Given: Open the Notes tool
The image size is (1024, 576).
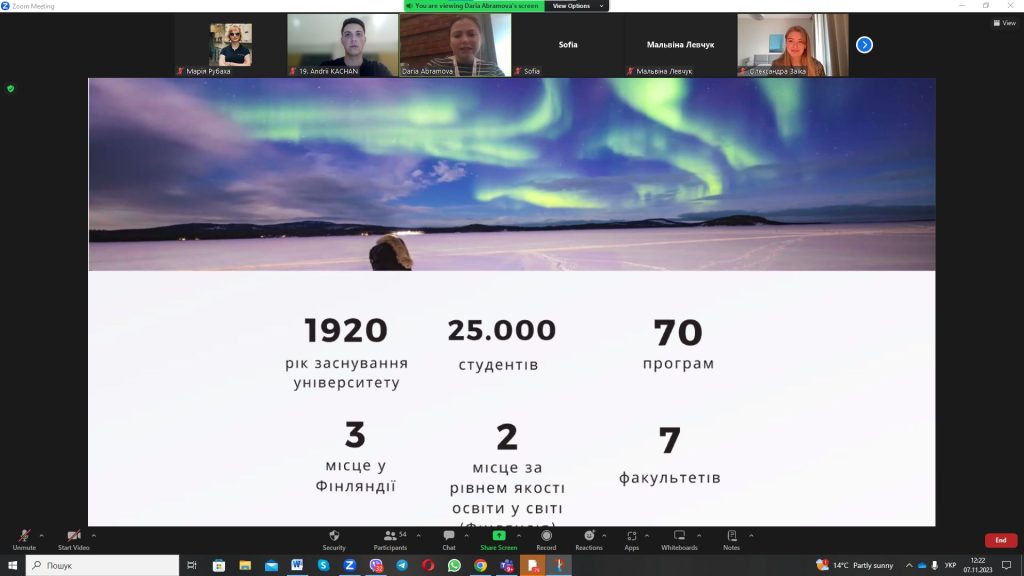Looking at the screenshot, I should 732,538.
